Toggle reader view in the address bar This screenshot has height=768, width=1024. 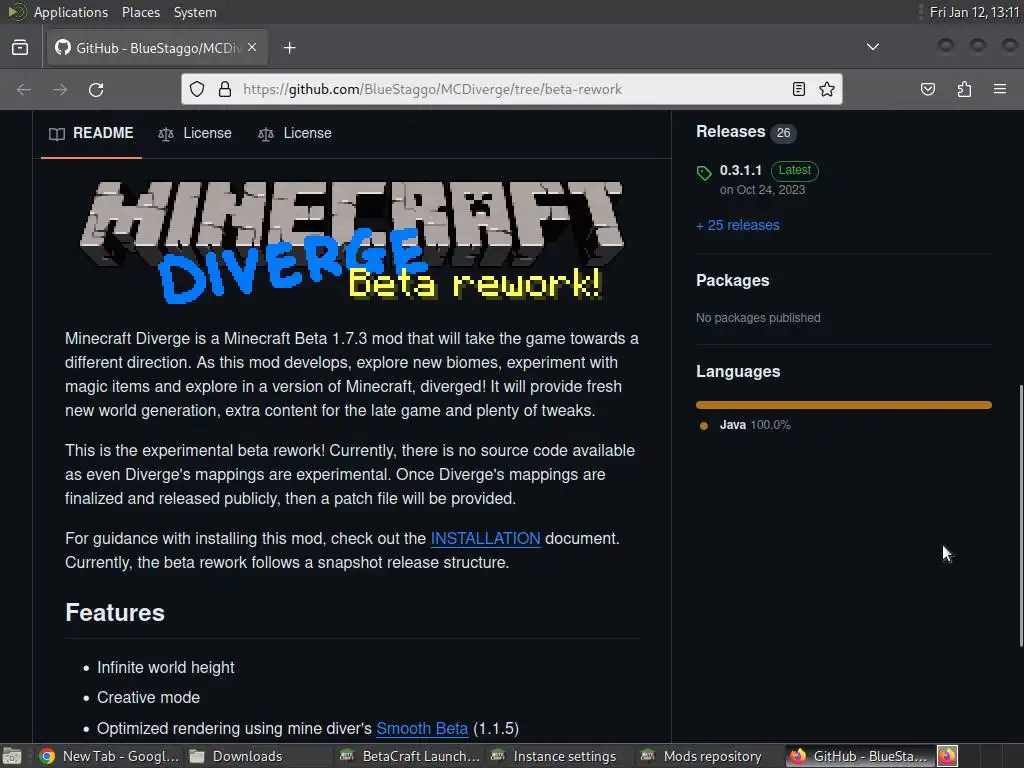click(799, 89)
